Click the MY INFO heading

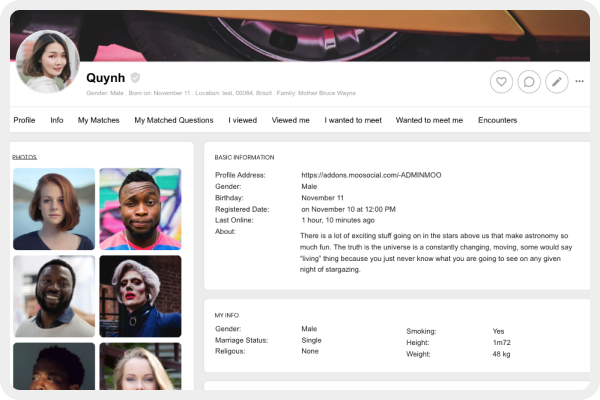[227, 315]
